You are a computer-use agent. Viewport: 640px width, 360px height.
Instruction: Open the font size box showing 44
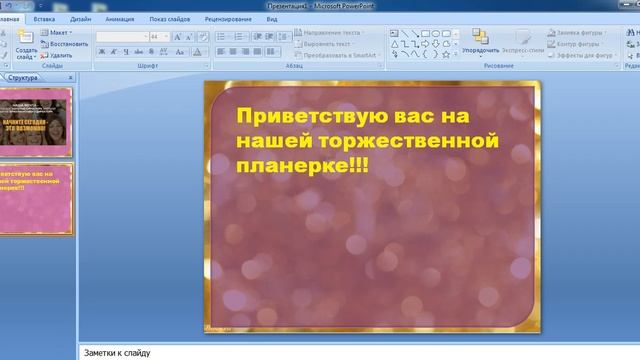point(159,37)
